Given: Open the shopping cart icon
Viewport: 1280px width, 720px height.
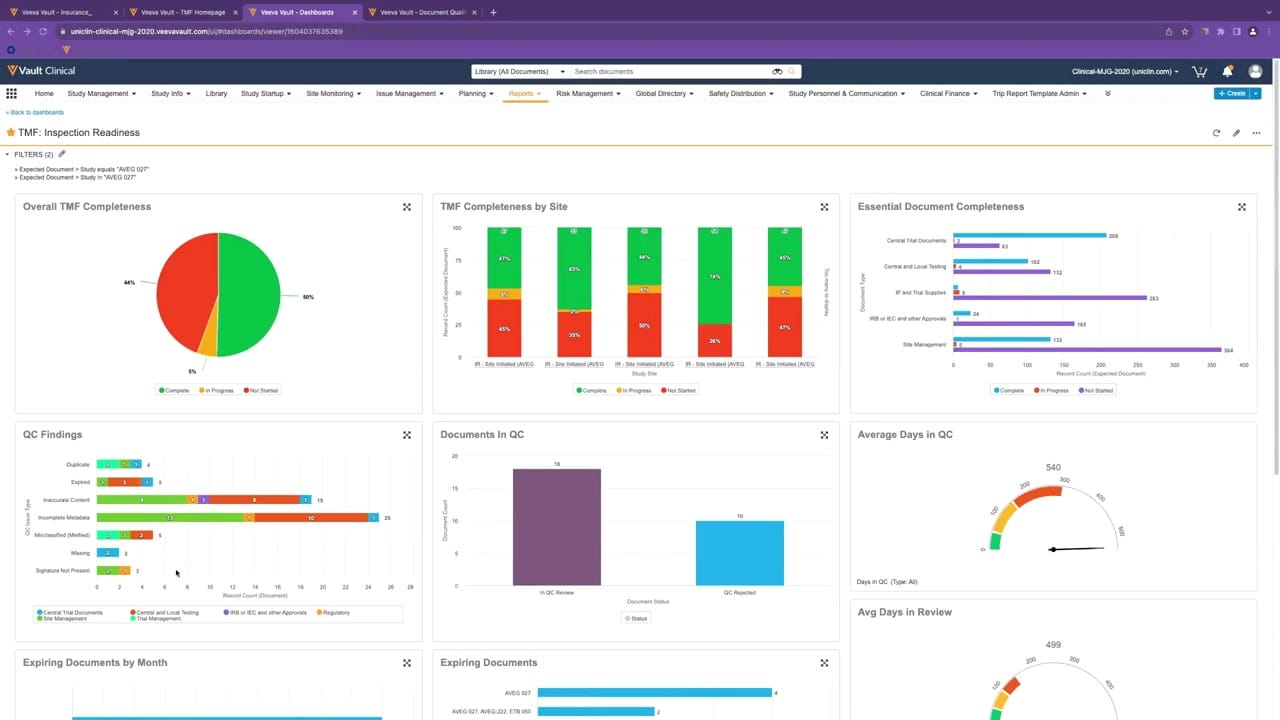Looking at the screenshot, I should [x=1199, y=71].
